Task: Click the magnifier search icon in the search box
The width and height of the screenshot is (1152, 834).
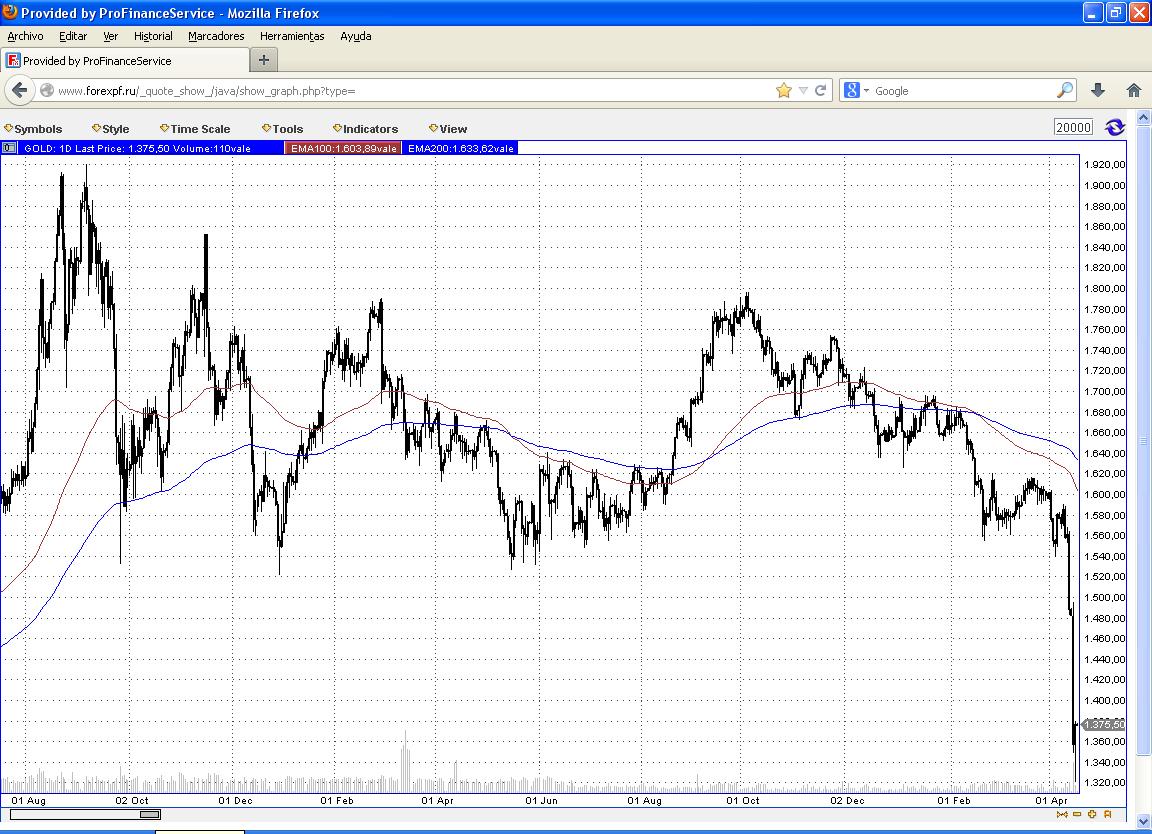Action: 1064,90
